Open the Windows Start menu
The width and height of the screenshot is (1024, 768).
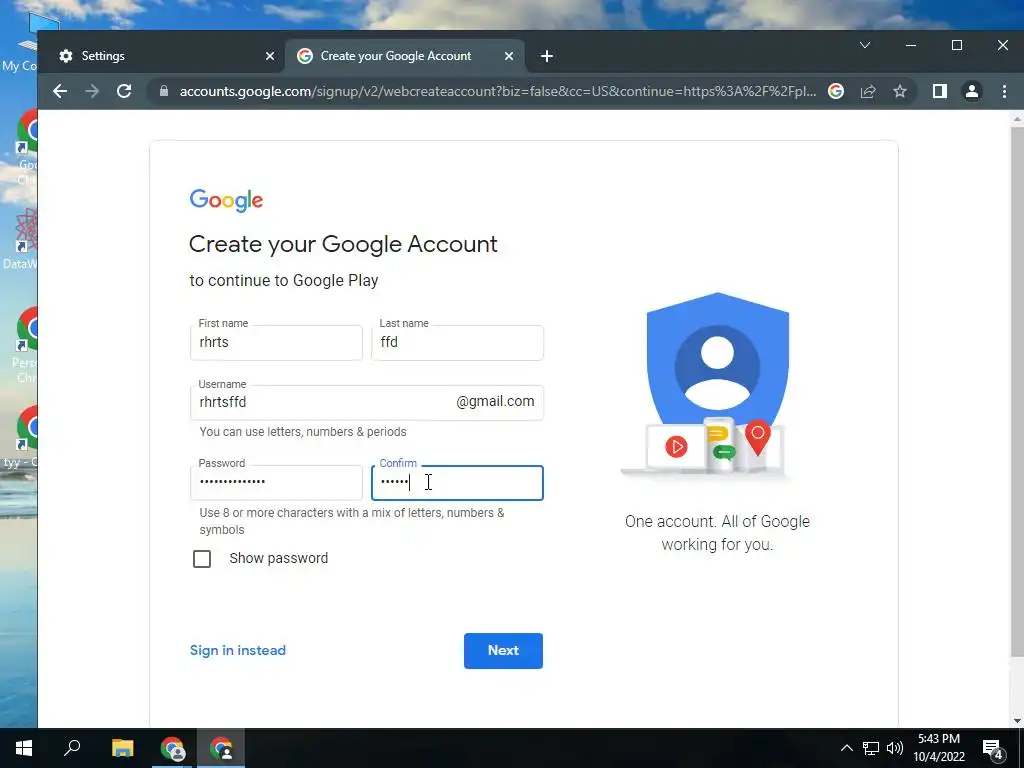tap(24, 748)
